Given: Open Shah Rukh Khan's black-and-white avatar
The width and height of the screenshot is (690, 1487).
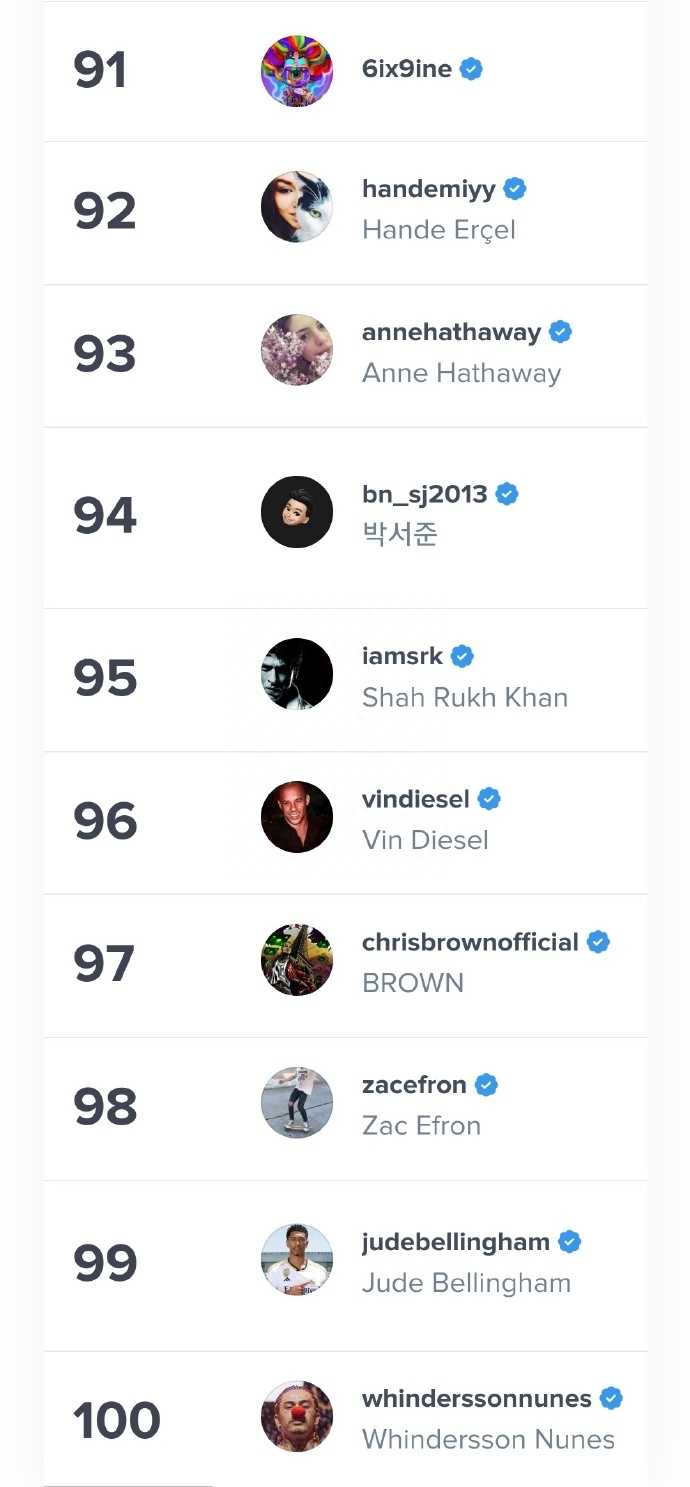Looking at the screenshot, I should point(297,674).
